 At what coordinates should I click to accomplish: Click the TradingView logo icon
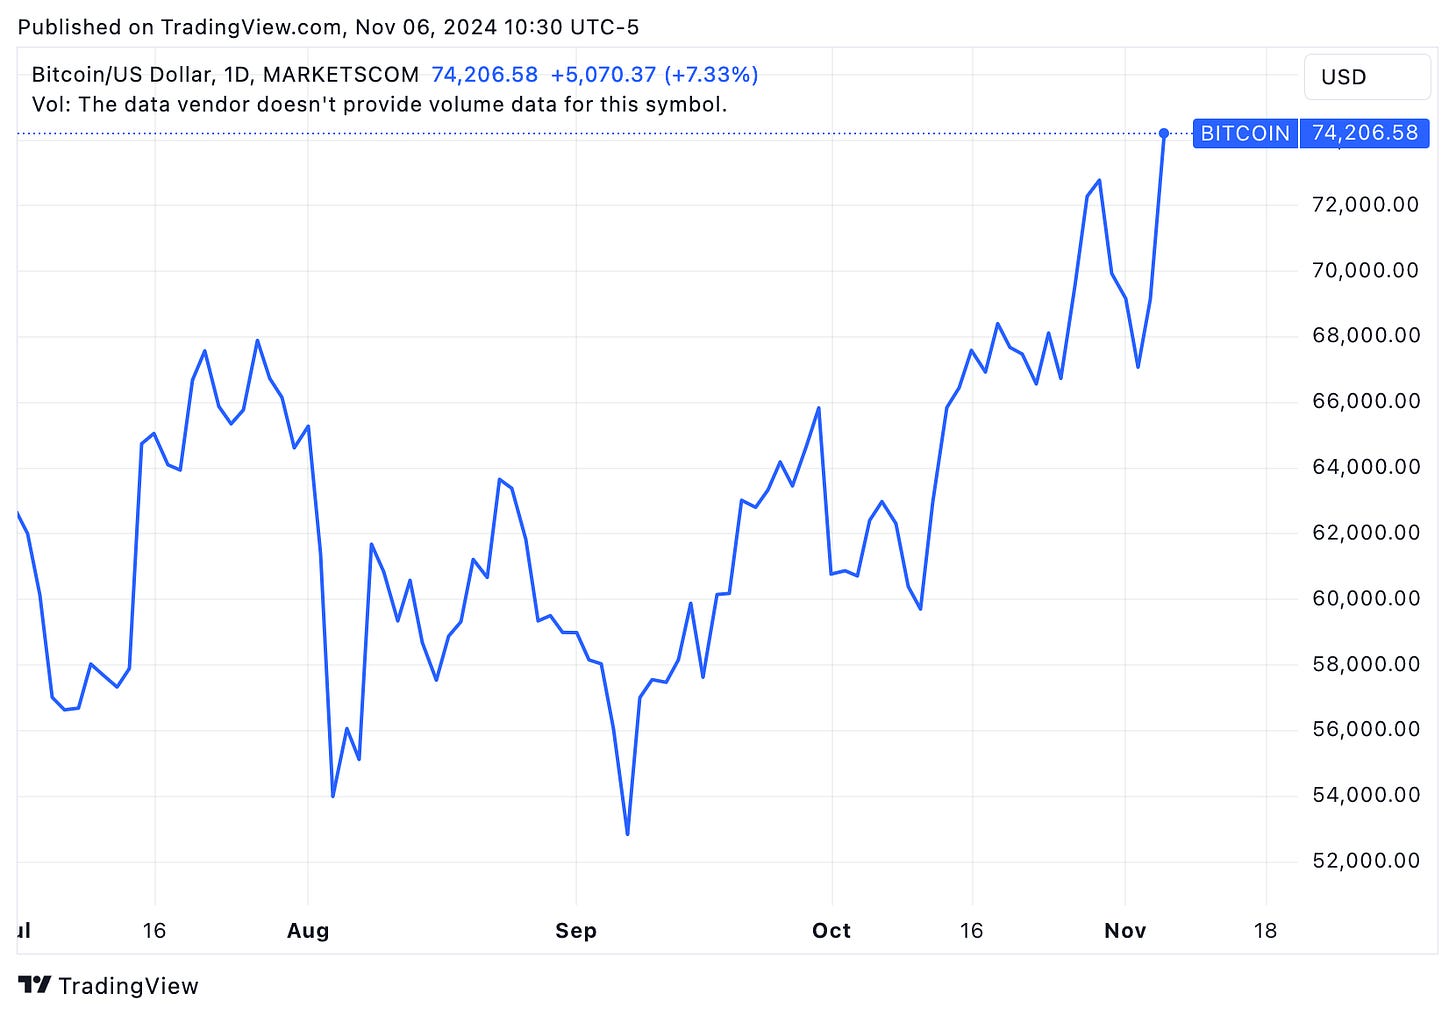[35, 985]
